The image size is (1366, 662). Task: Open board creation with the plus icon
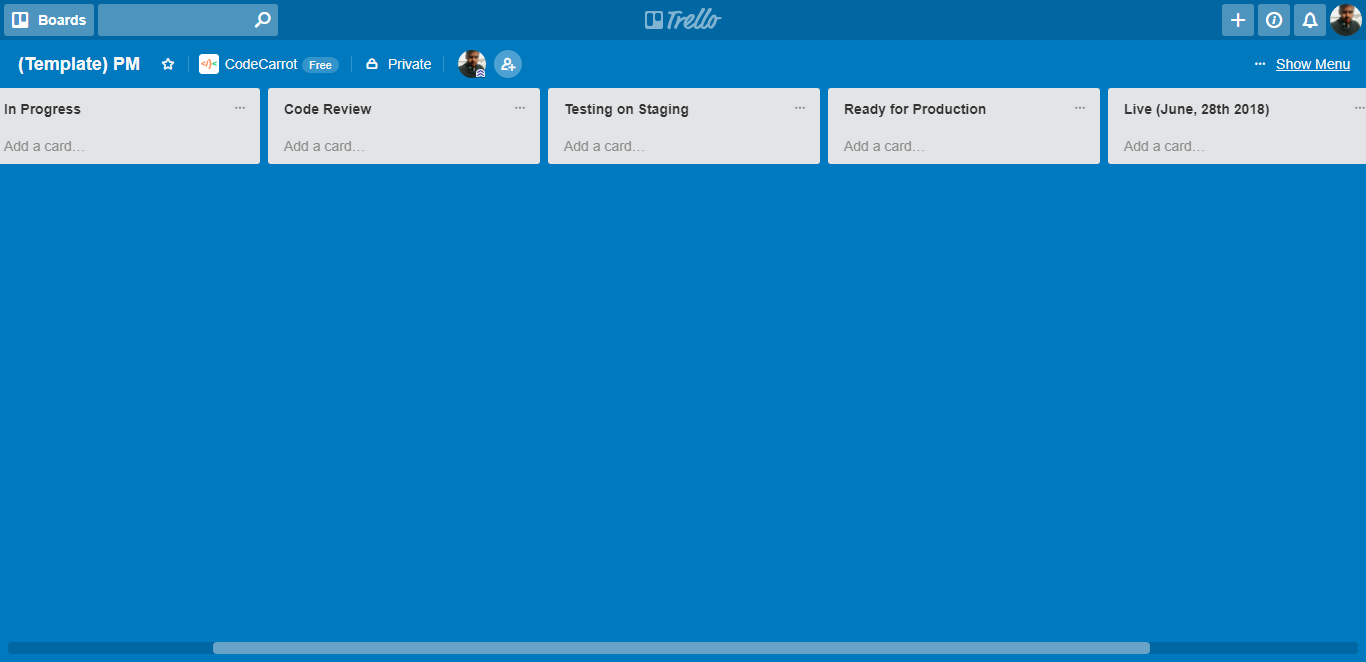1237,19
